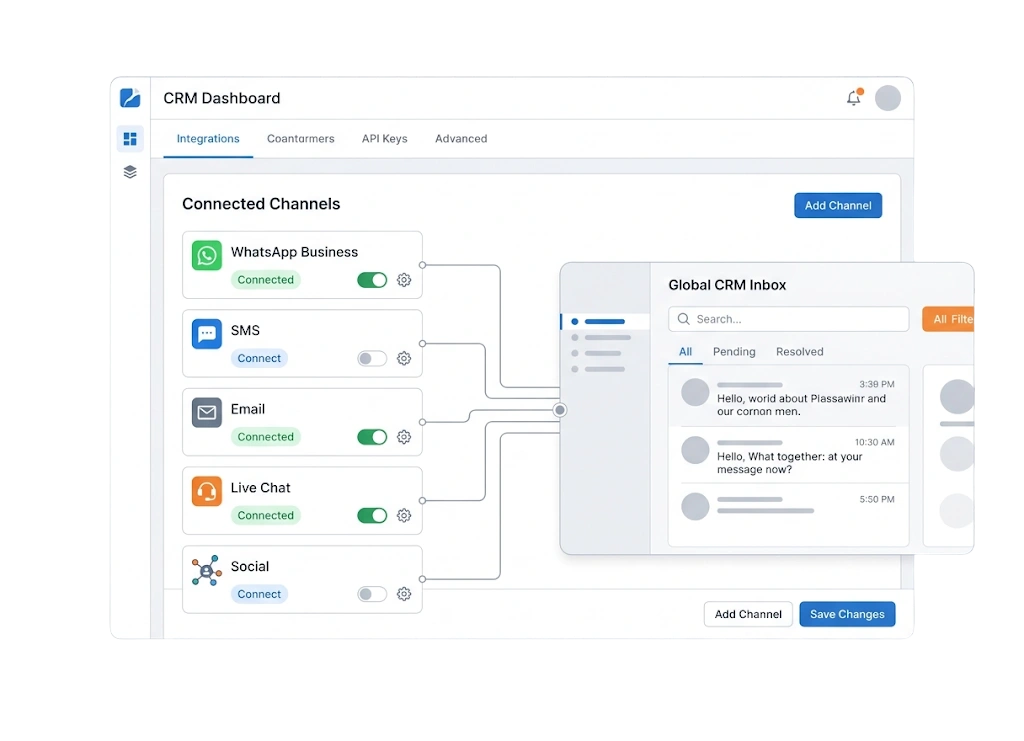
Task: Click the Live Chat headset icon
Action: coord(206,491)
